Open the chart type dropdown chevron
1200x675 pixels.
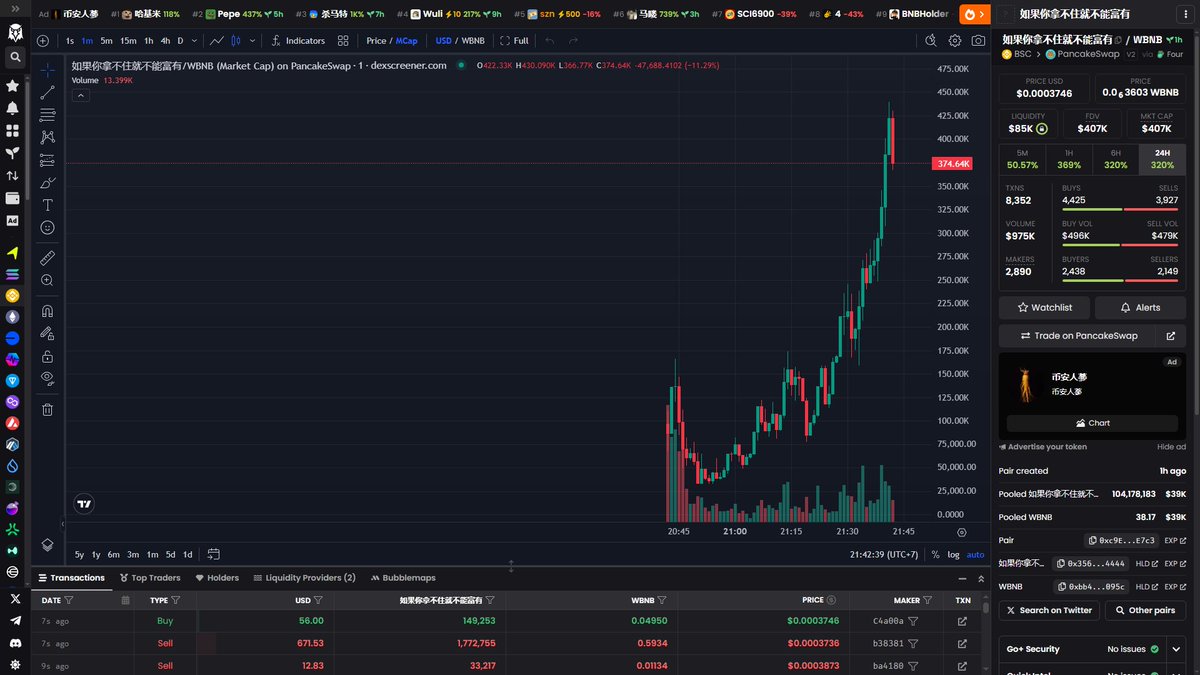(252, 41)
